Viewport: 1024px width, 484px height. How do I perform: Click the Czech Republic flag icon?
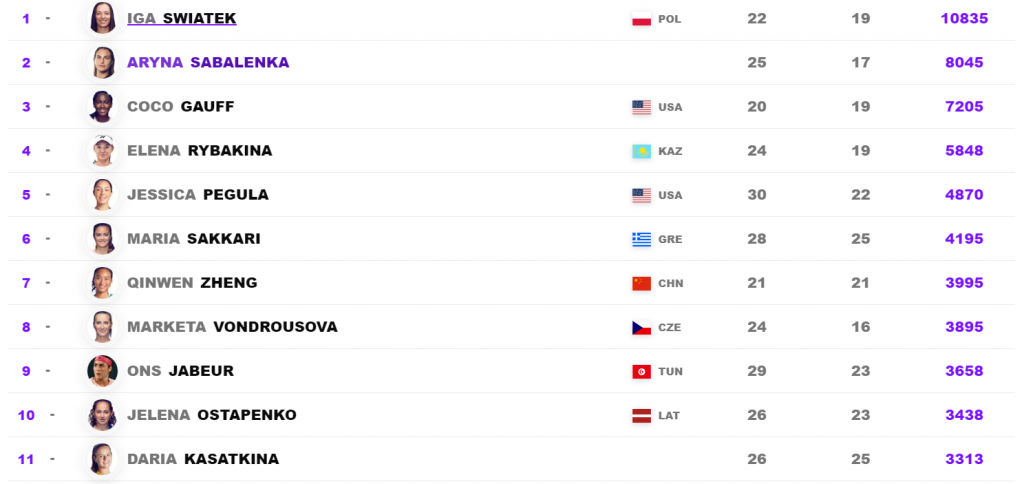(642, 327)
